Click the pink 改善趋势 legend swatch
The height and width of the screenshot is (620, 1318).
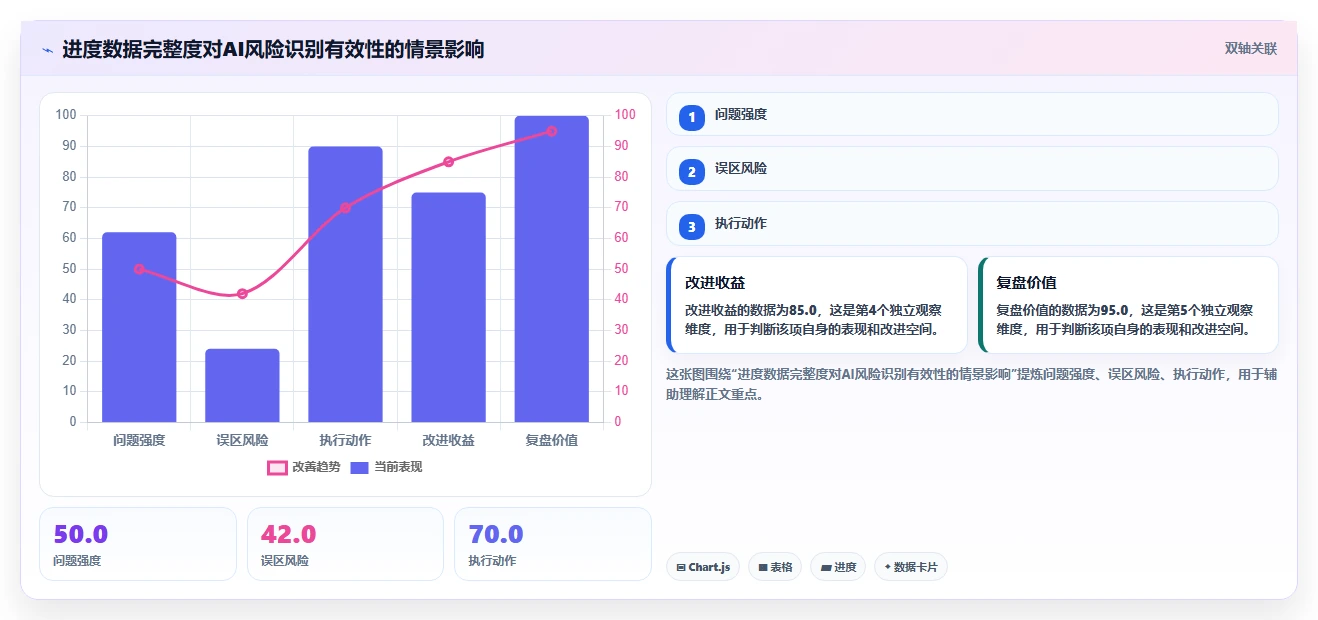277,467
